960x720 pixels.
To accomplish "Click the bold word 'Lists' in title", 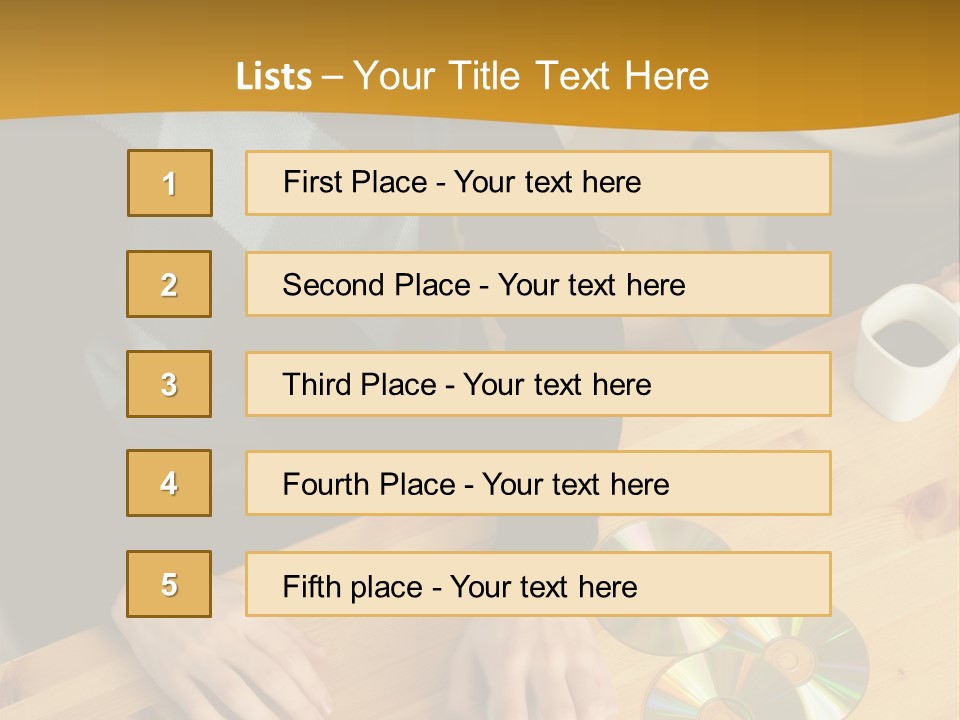I will tap(274, 77).
